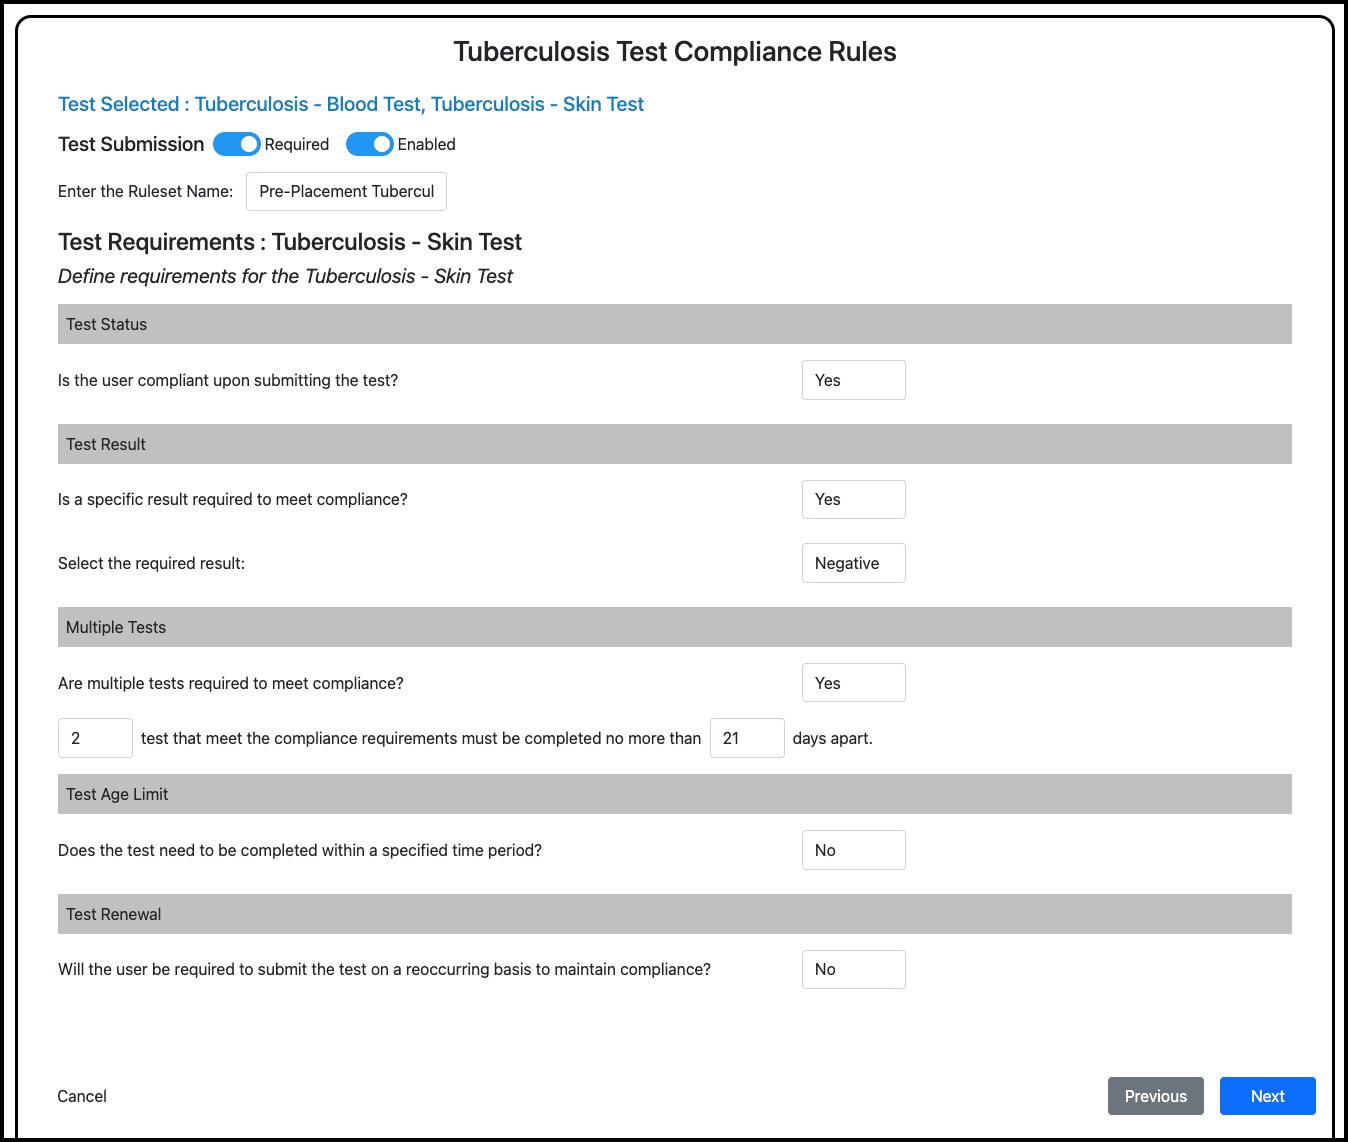
Task: Open the specified time period dropdown
Action: tap(853, 850)
